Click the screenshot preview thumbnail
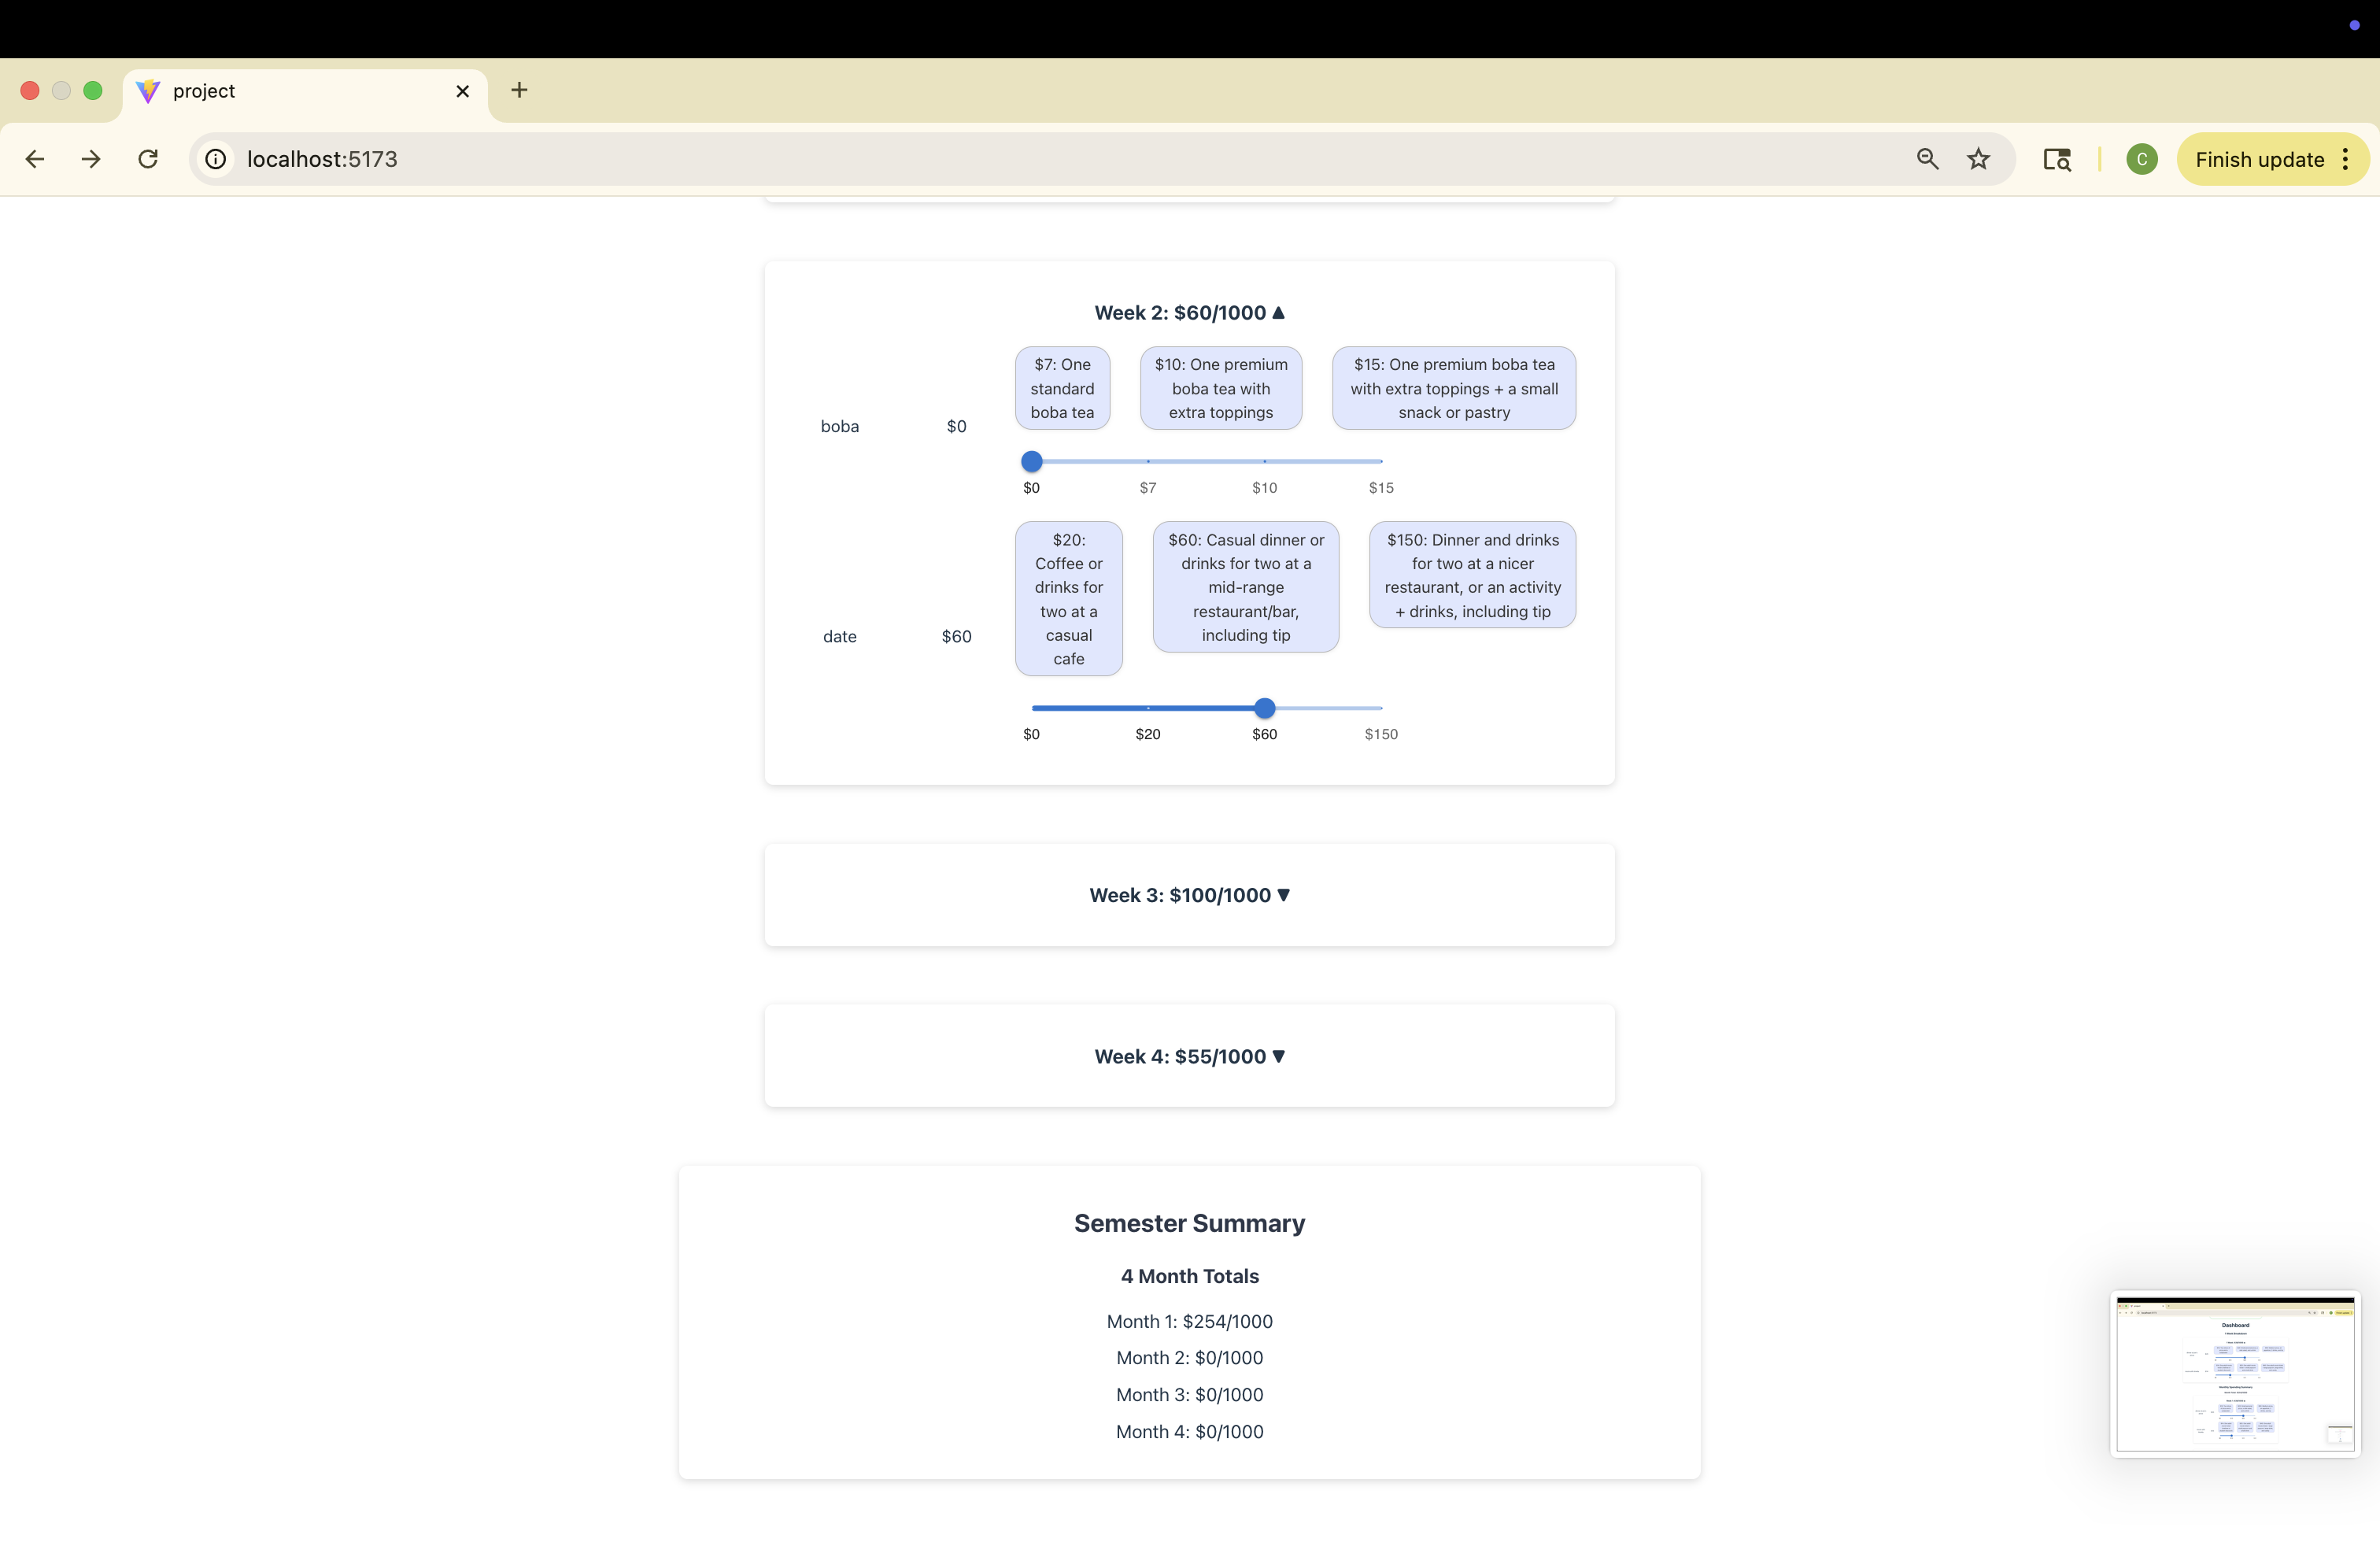This screenshot has height=1546, width=2380. point(2234,1374)
